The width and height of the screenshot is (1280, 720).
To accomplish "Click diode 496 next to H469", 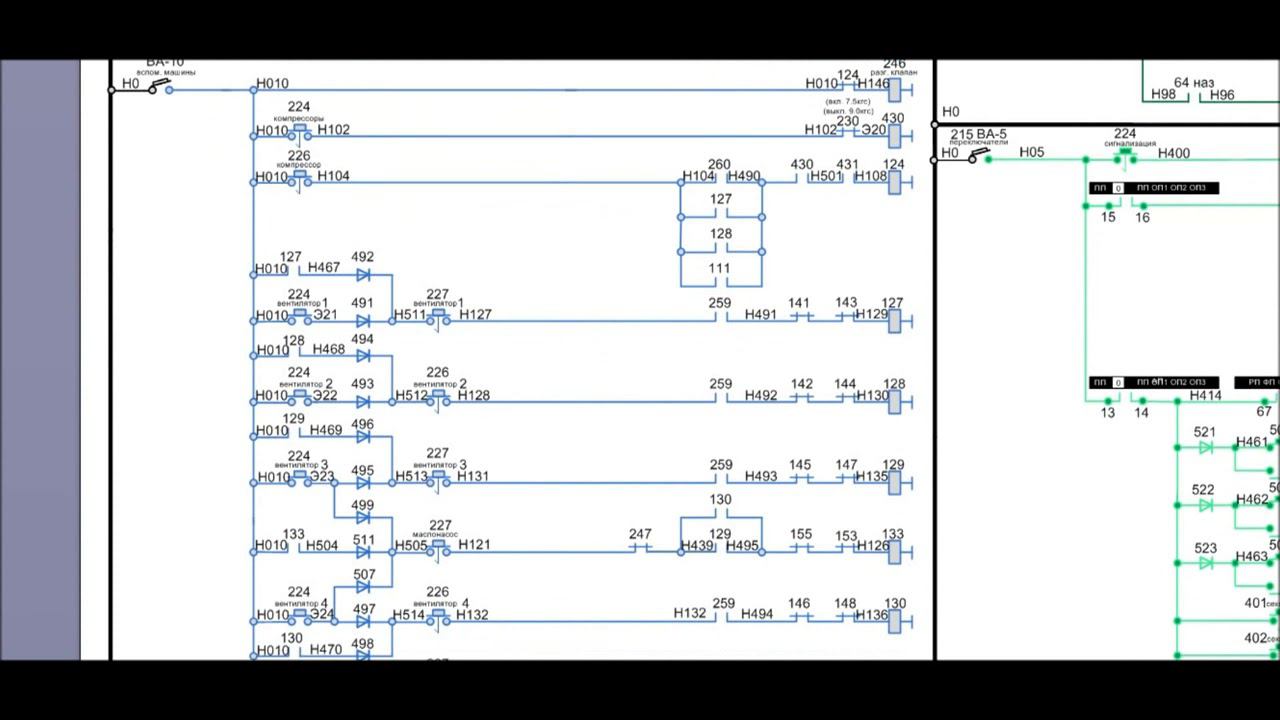I will pos(363,436).
